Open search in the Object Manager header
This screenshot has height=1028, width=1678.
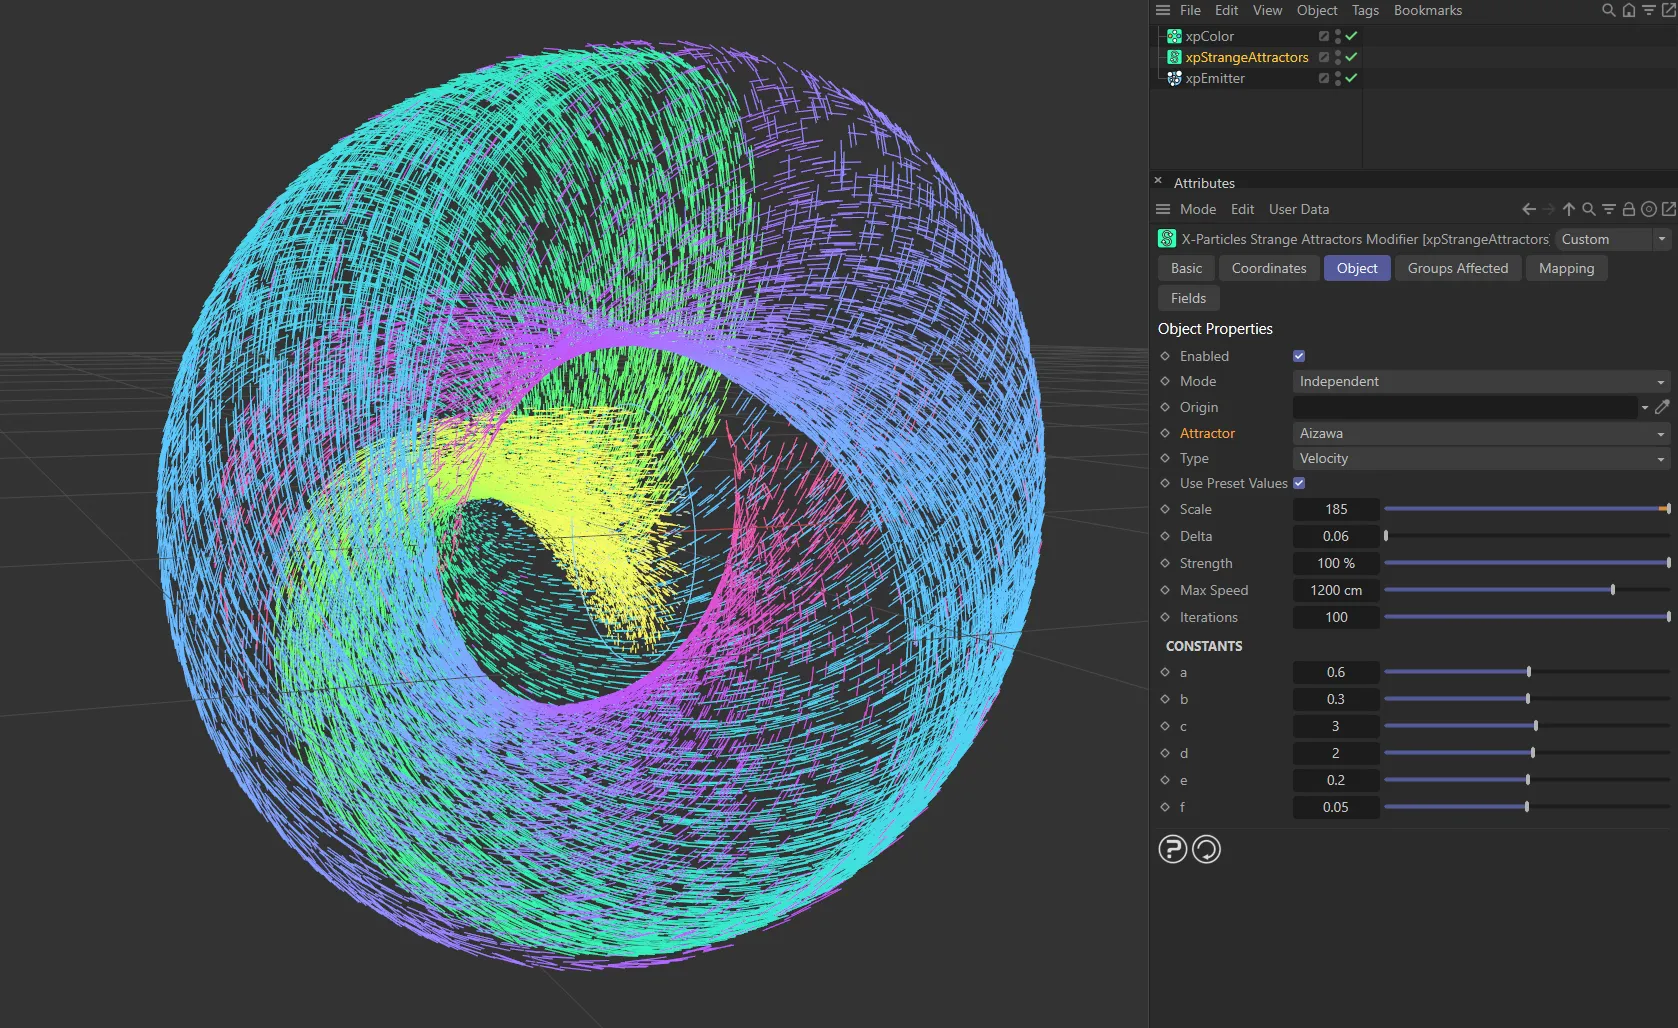[1608, 10]
